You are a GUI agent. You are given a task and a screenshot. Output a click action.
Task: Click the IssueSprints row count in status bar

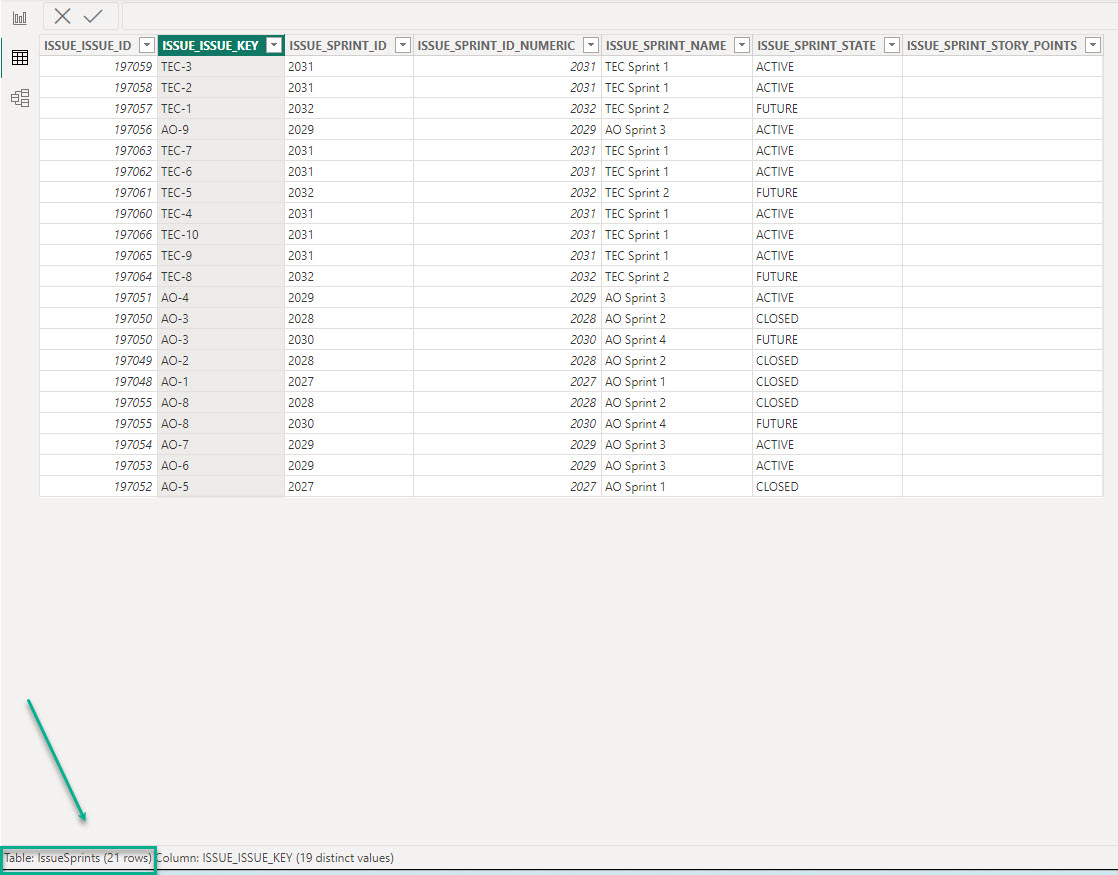(x=78, y=858)
